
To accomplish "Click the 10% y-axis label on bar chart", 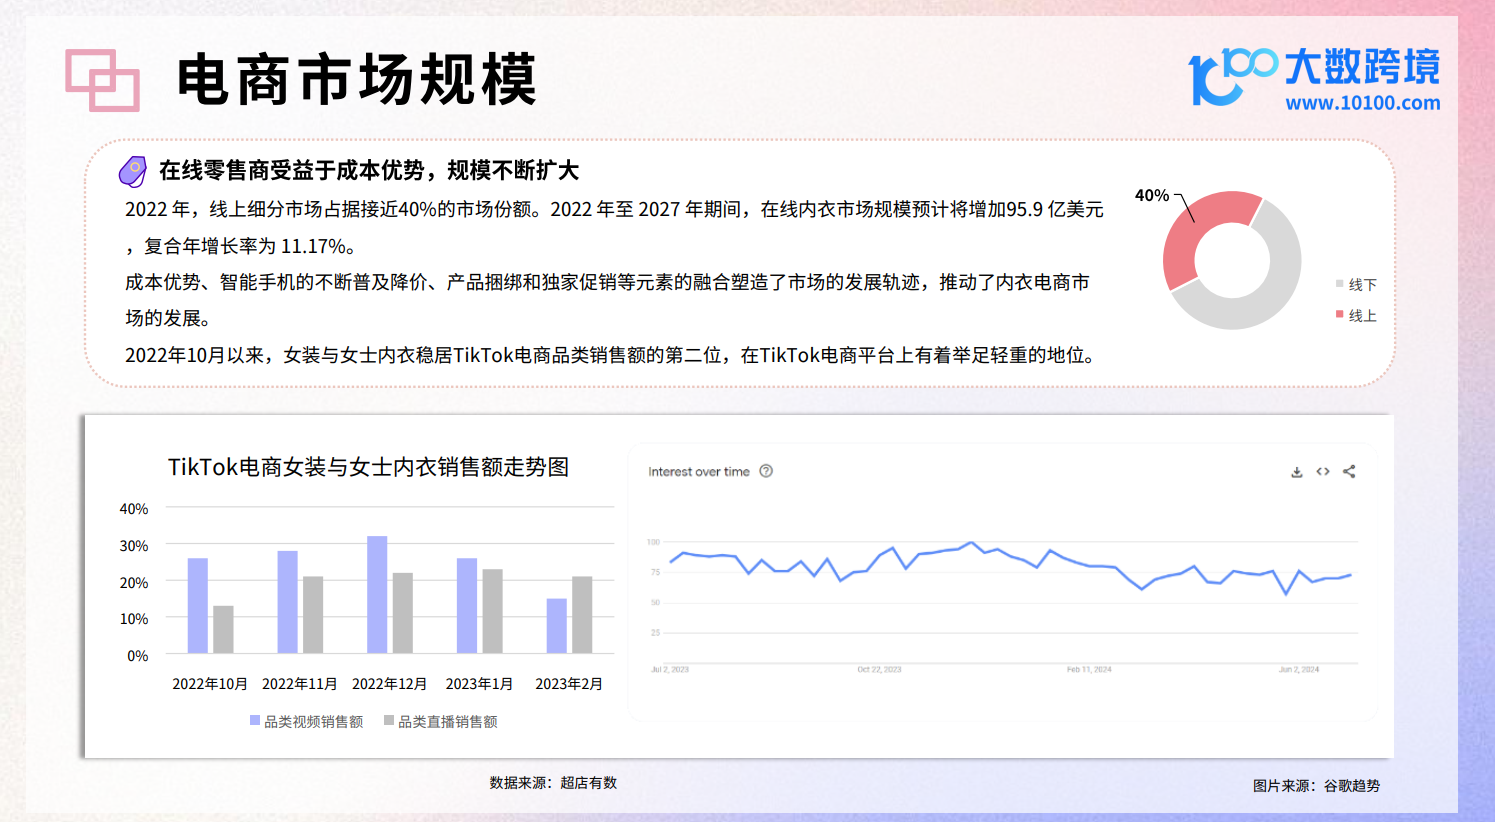I will [134, 619].
